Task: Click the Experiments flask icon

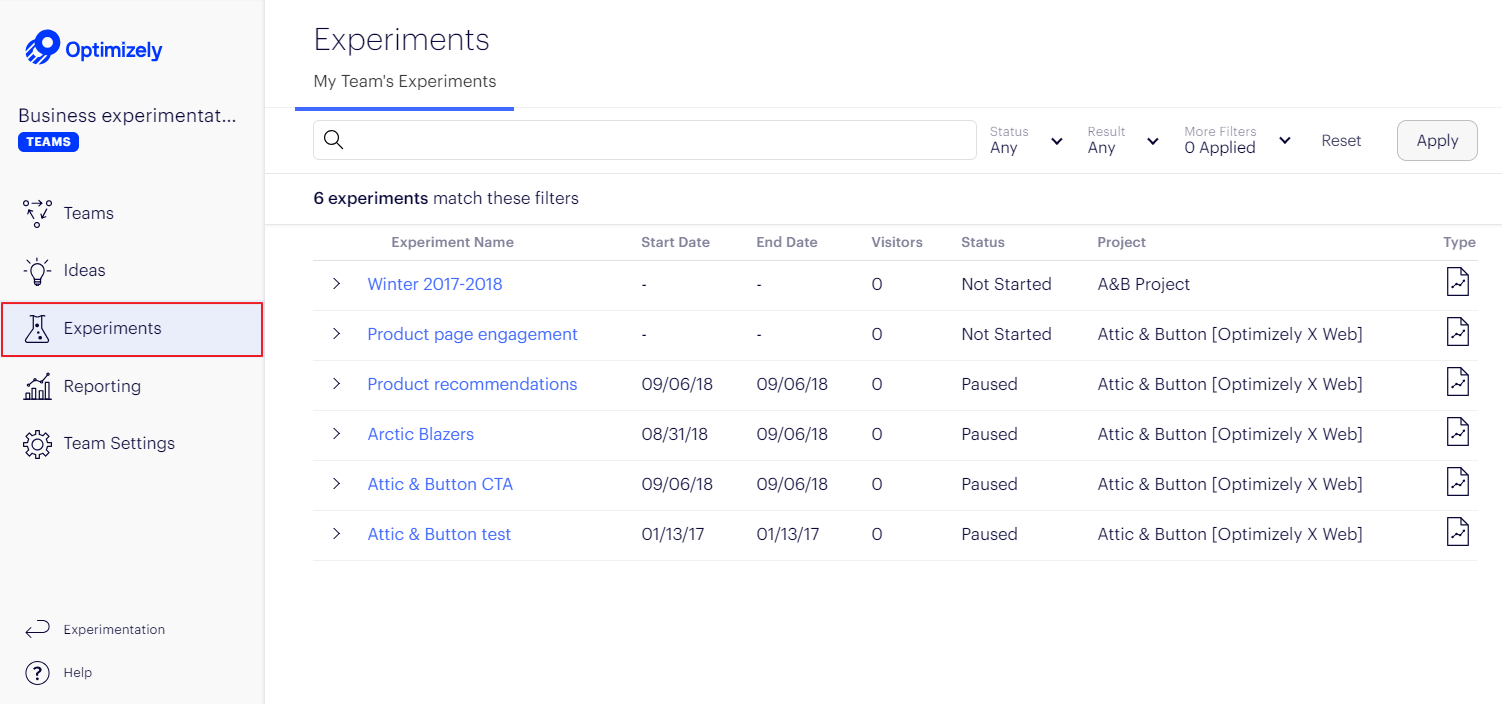Action: [37, 328]
